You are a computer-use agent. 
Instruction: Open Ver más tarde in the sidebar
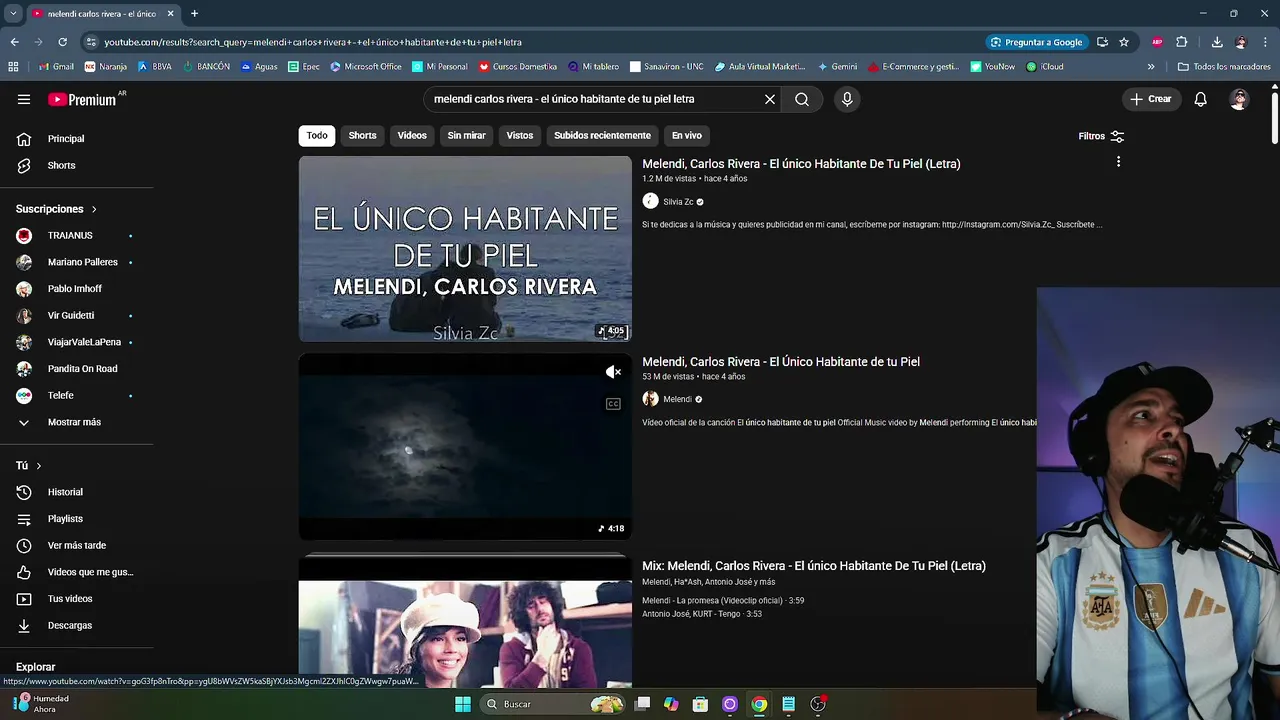(x=77, y=545)
